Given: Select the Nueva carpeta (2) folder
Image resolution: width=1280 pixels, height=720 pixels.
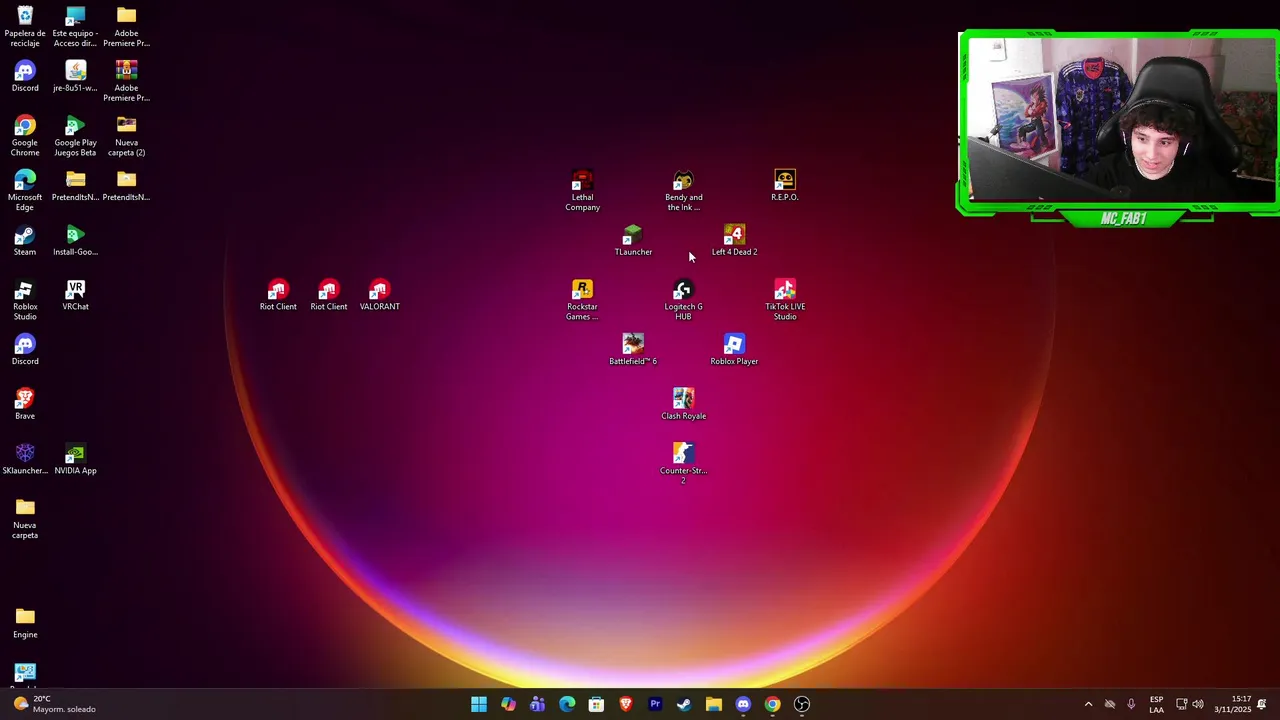Looking at the screenshot, I should click(x=126, y=136).
